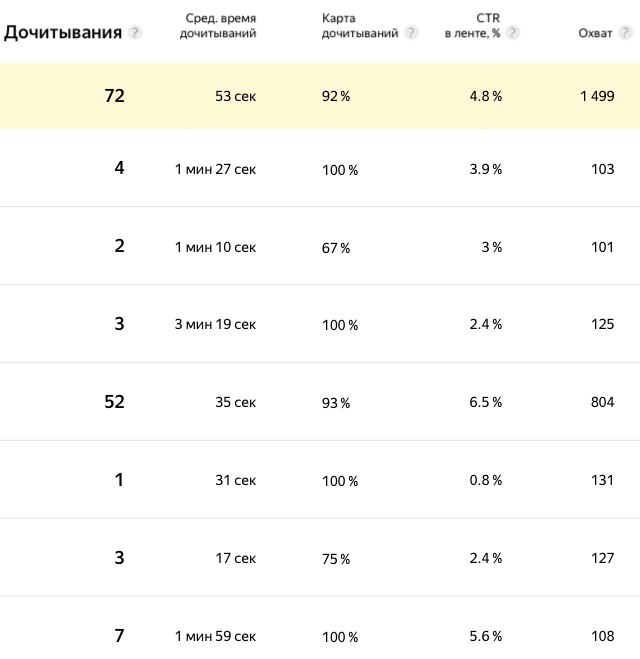Screen dimensions: 640x659
Task: Click the Карта дочитываний column header
Action: (x=360, y=26)
